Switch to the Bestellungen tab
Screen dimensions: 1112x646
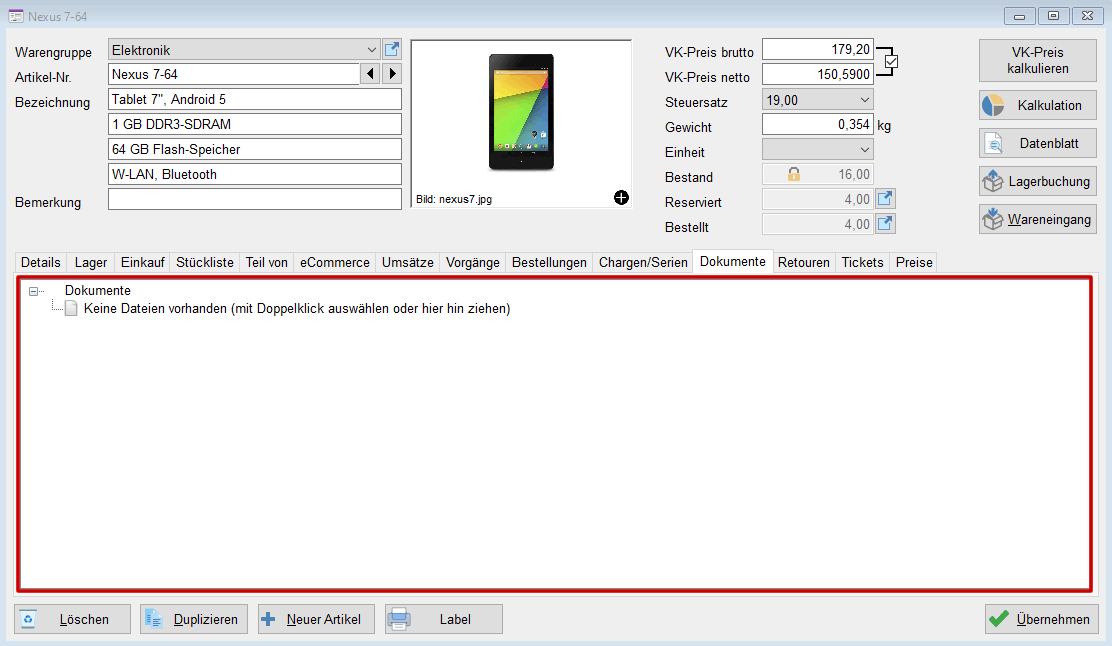click(550, 262)
